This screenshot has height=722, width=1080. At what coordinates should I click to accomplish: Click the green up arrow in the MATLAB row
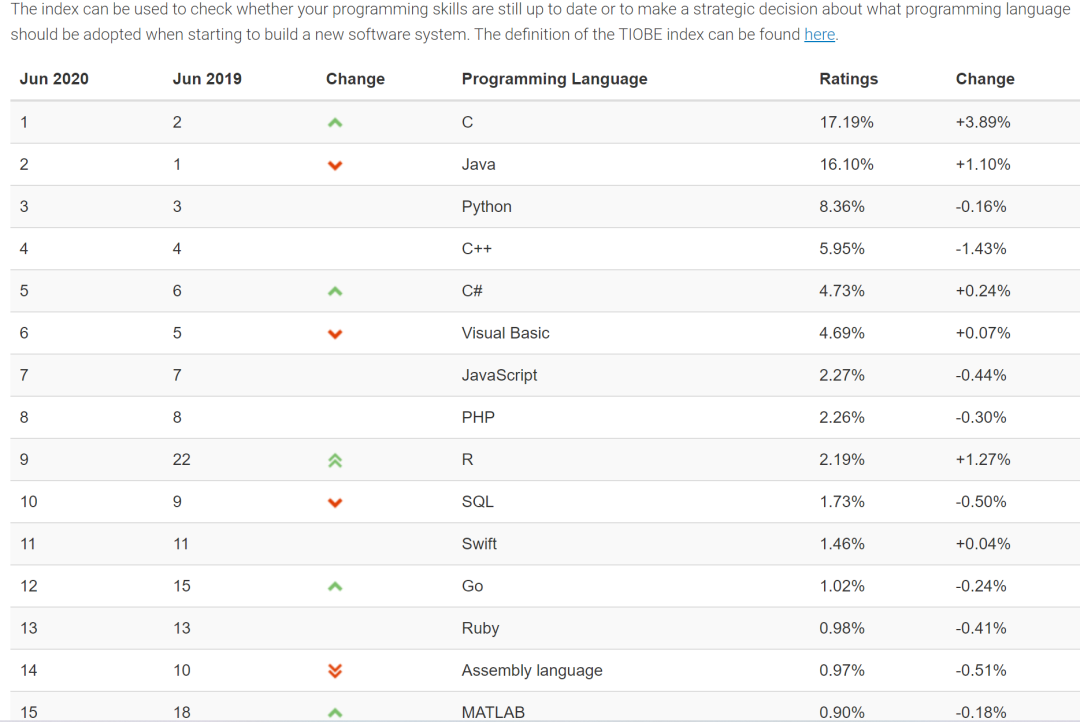[x=335, y=712]
